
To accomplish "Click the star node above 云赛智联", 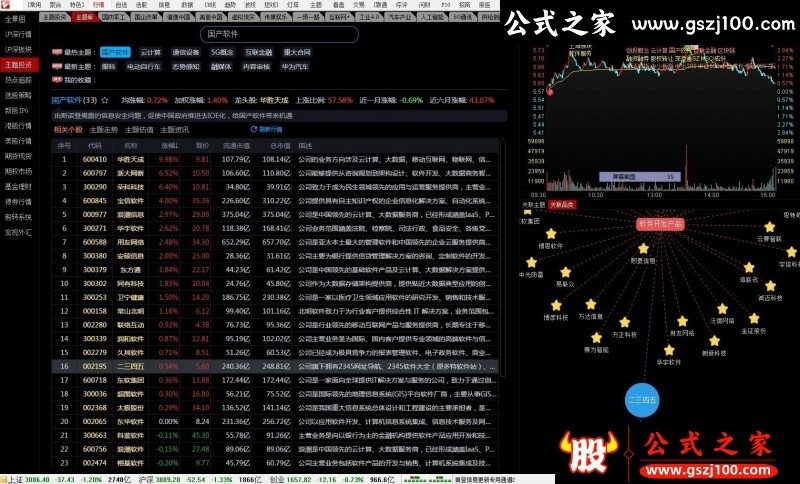I will click(x=769, y=227).
